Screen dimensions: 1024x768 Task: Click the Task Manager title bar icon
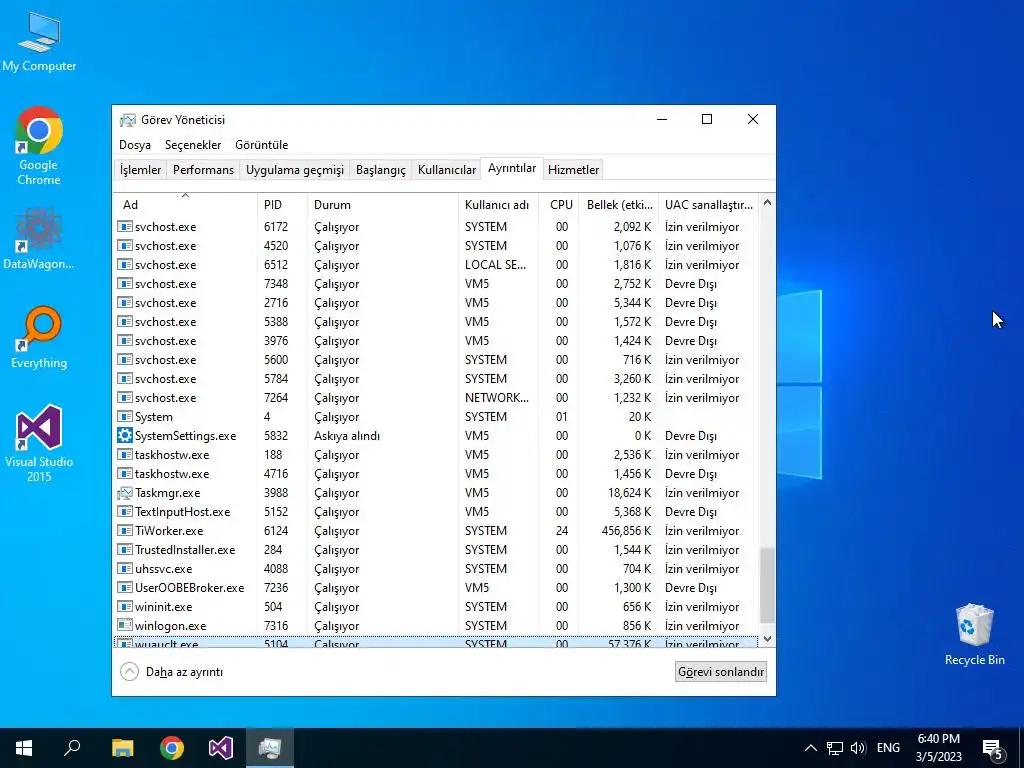(127, 120)
